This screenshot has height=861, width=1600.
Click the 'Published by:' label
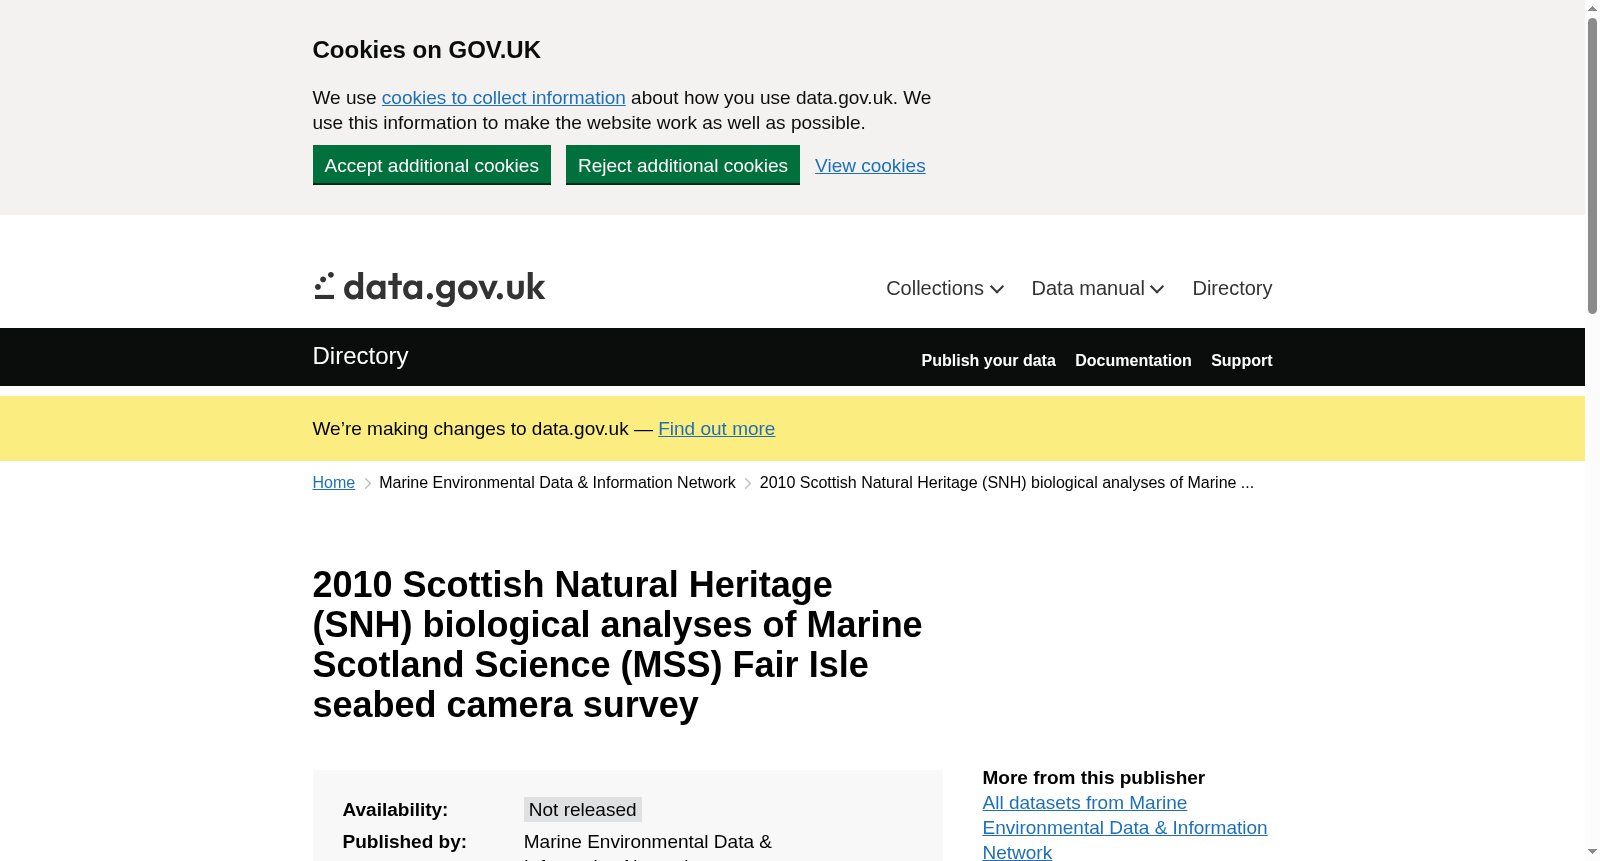point(404,842)
